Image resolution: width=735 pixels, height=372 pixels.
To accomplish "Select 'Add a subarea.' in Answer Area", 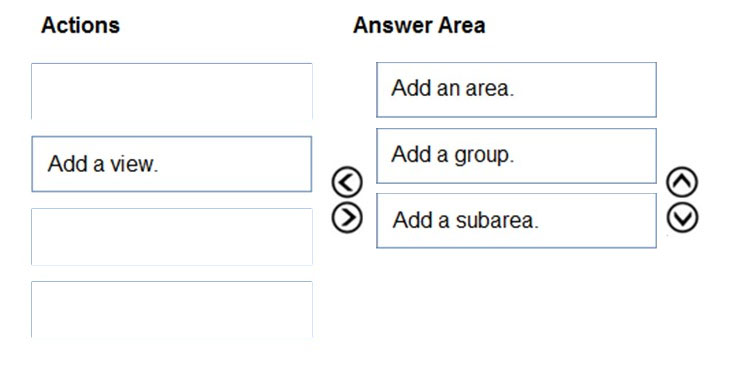I will point(516,221).
